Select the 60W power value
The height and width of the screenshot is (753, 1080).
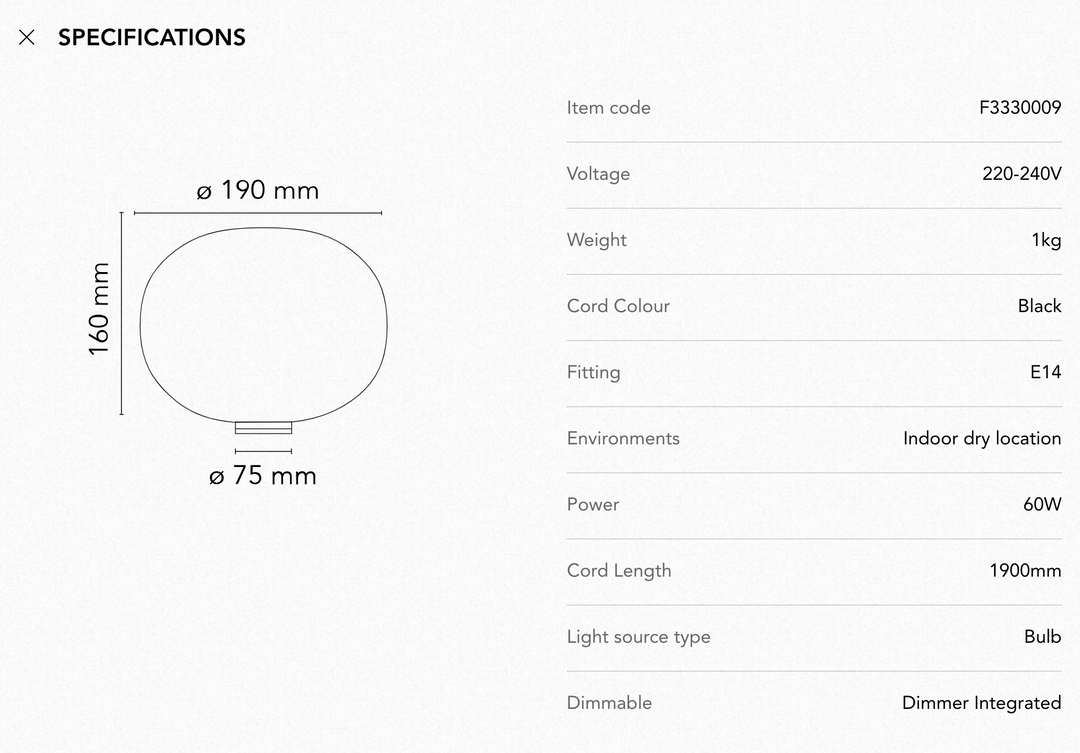tap(1042, 504)
